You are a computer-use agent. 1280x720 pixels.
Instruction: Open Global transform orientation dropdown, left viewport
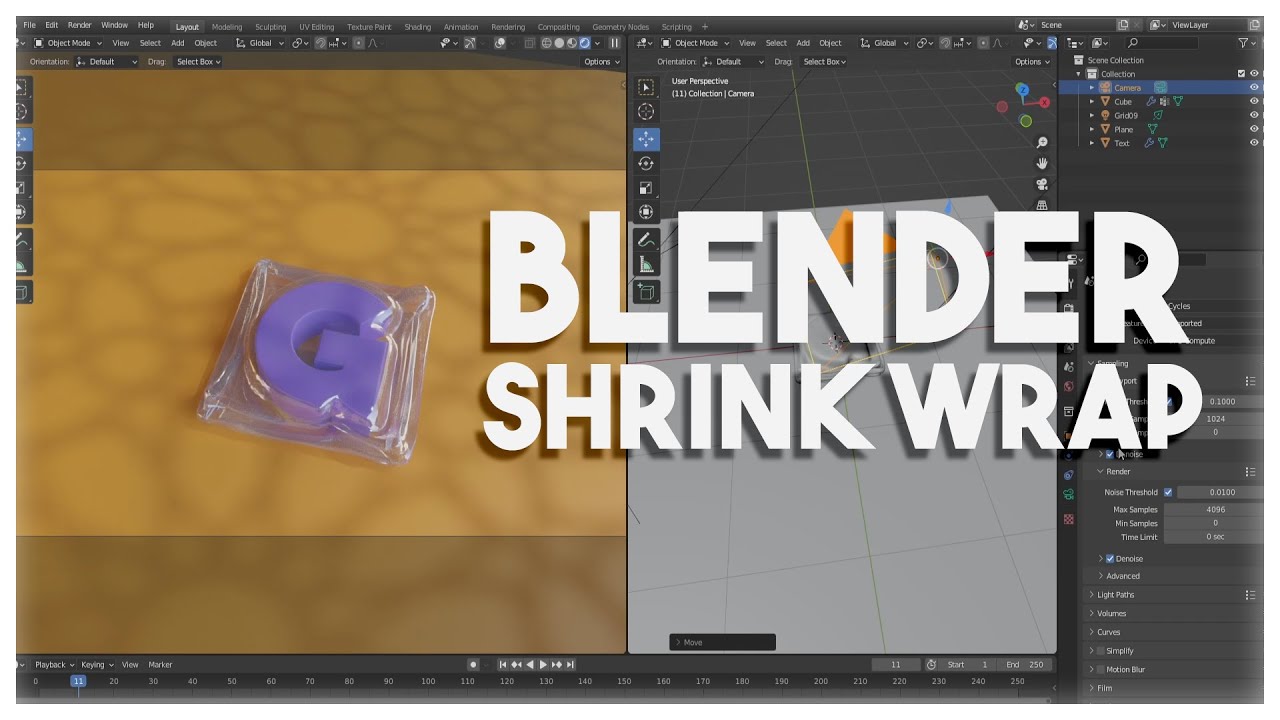click(259, 43)
